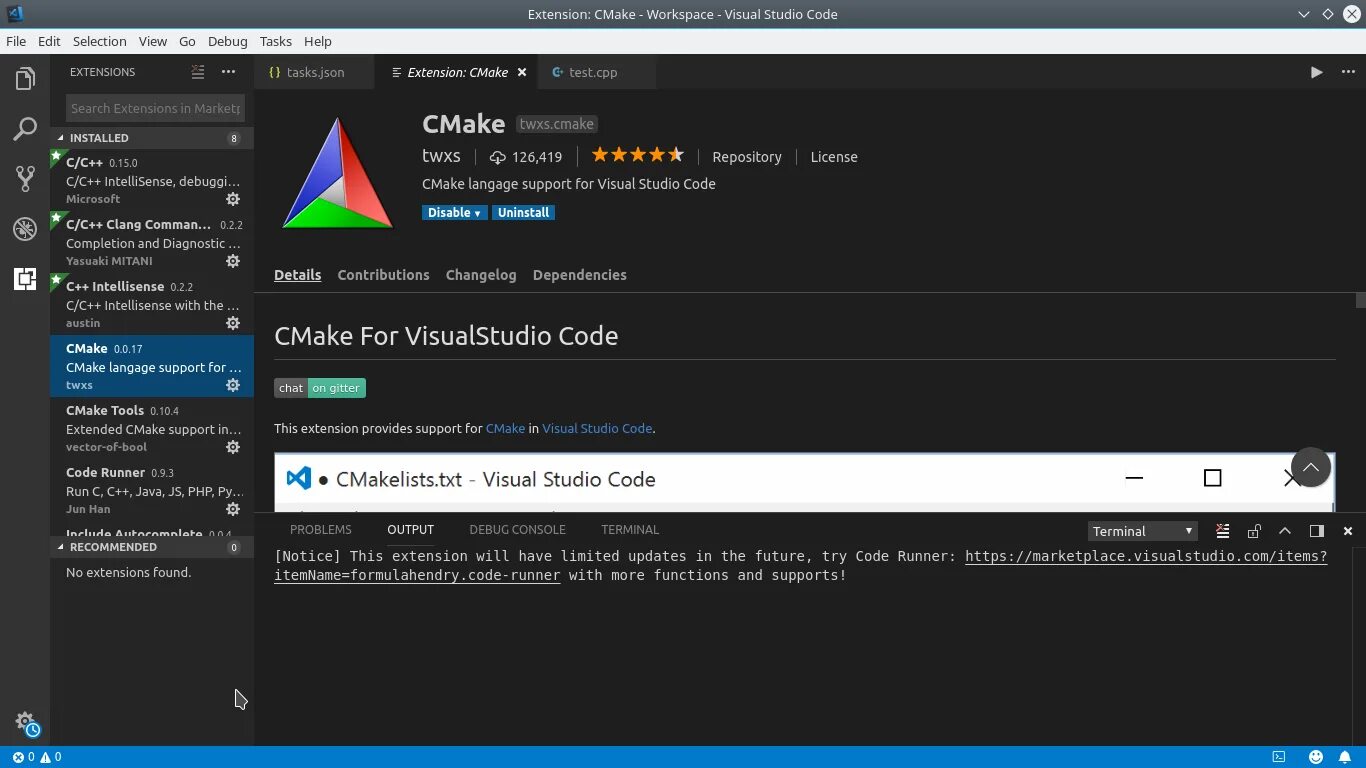Open notifications bell in status bar
Viewport: 1366px width, 768px height.
[x=1347, y=757]
